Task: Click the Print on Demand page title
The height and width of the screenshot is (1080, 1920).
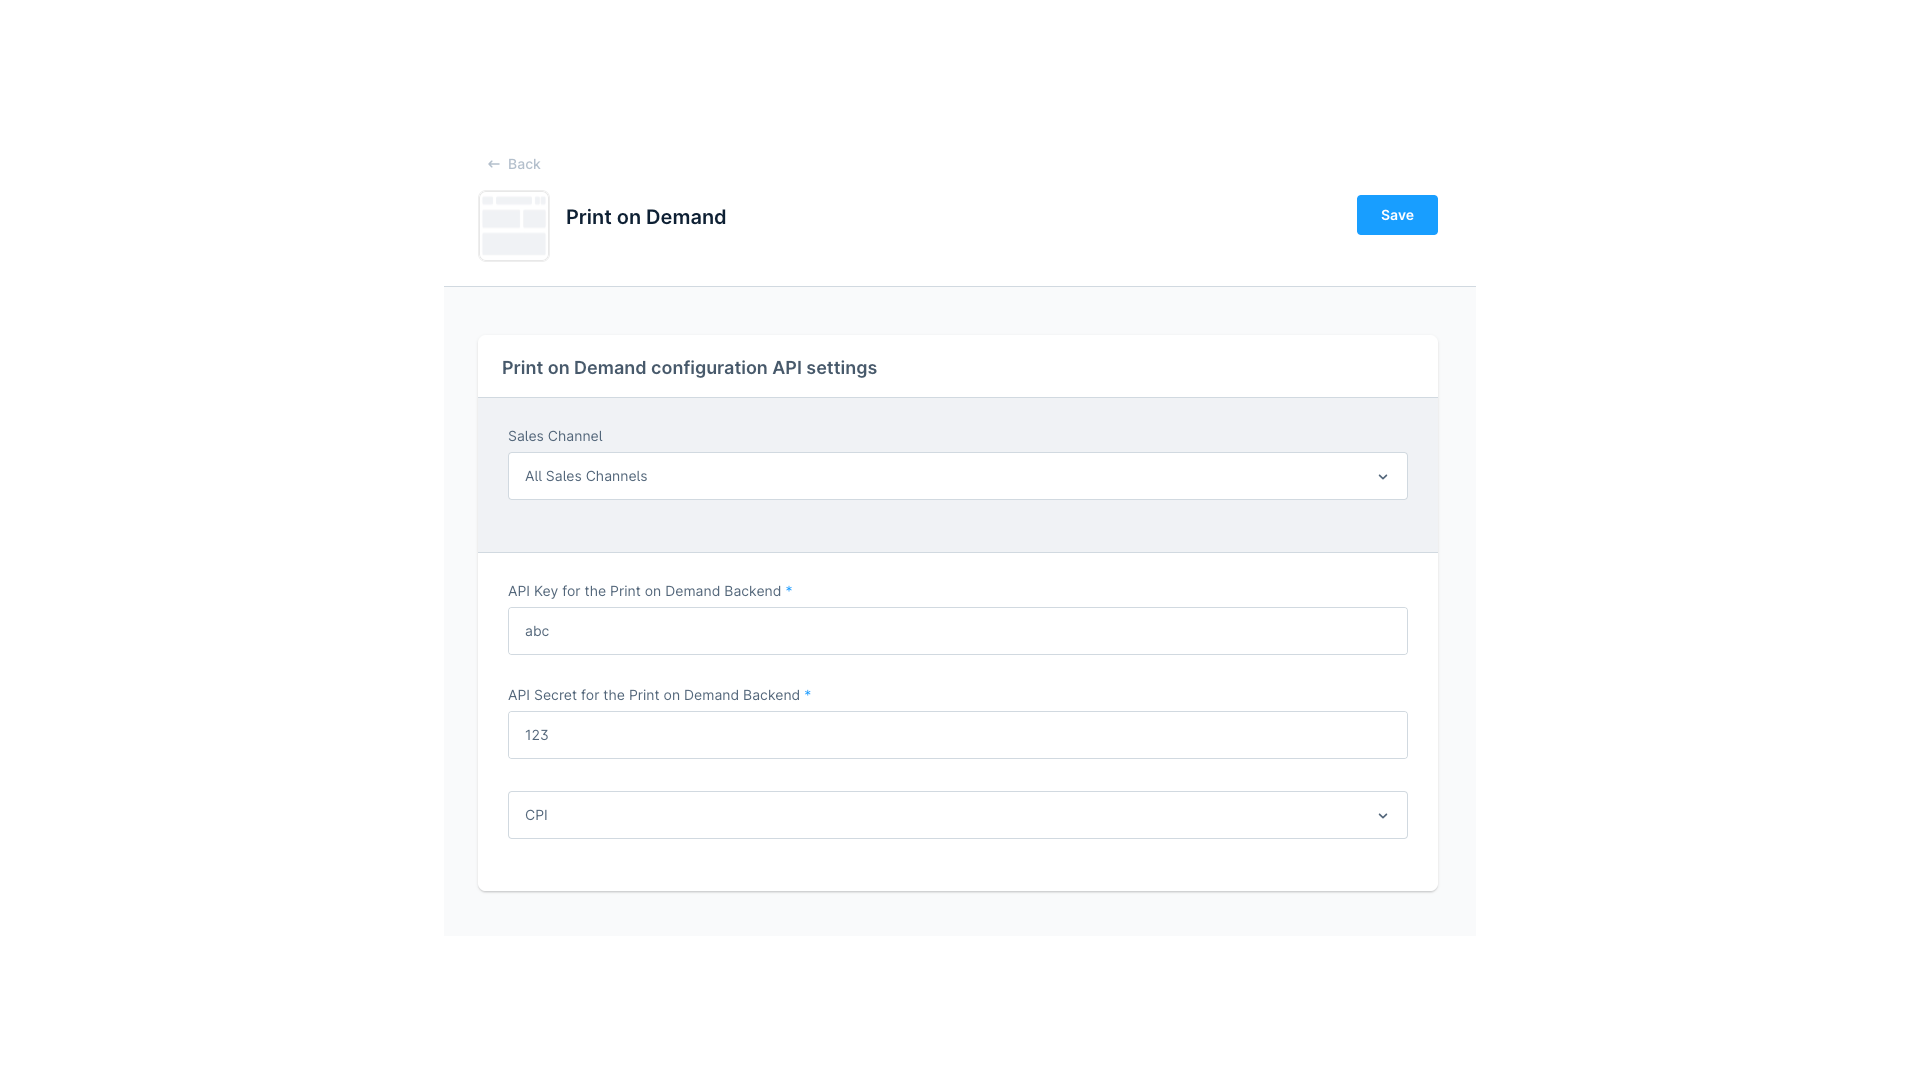Action: pyautogui.click(x=646, y=217)
